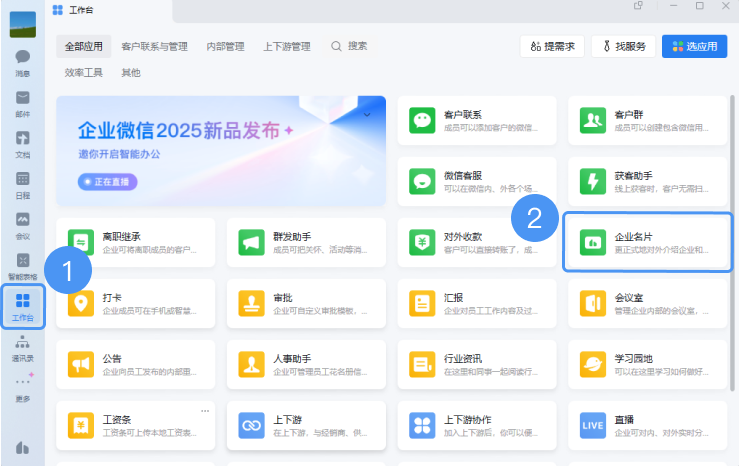This screenshot has width=739, height=466.
Task: Click the 企业微信2025新品发布 banner title
Action: point(179,130)
